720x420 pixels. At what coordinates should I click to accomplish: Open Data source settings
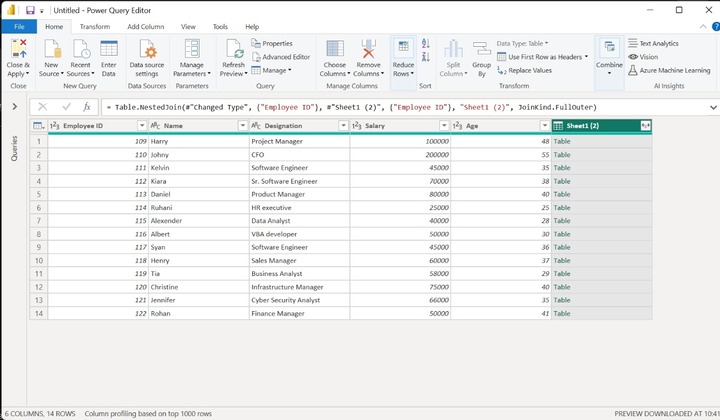point(147,50)
